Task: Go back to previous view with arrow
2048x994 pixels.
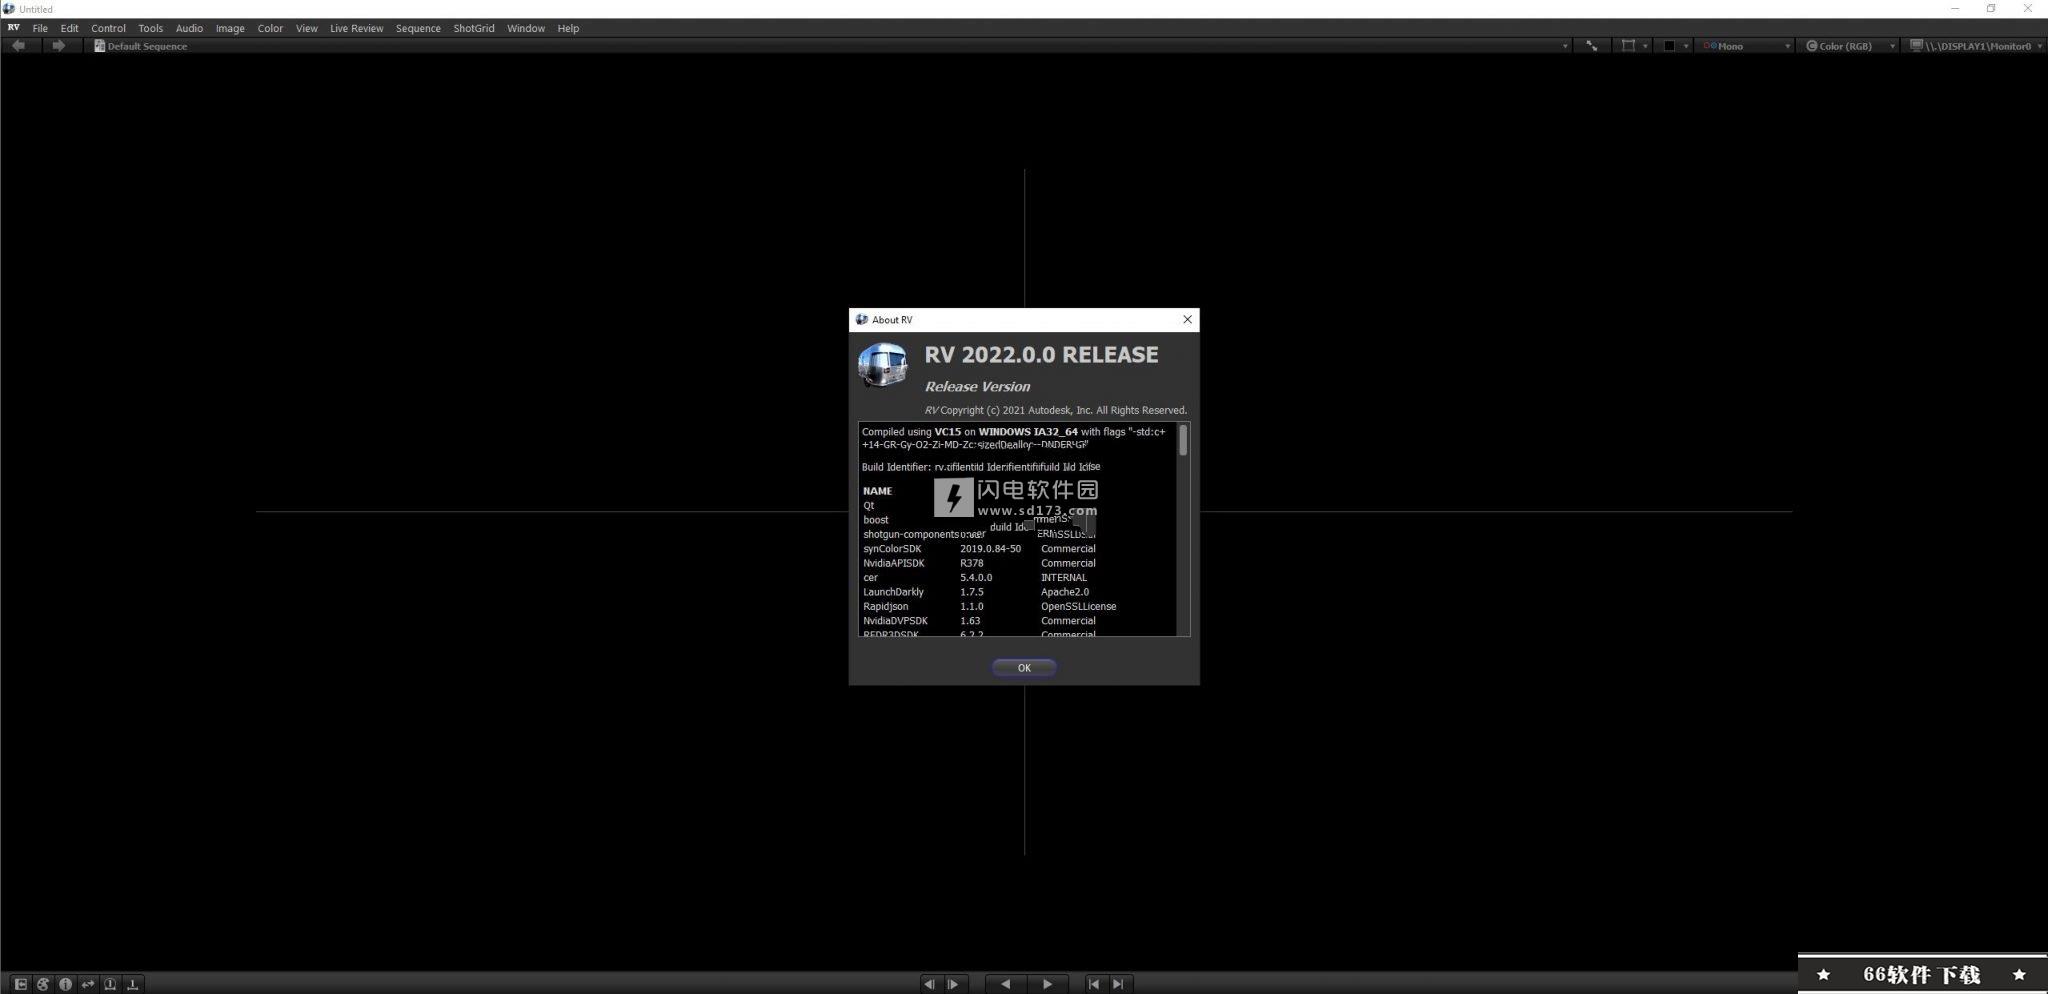Action: pyautogui.click(x=18, y=46)
